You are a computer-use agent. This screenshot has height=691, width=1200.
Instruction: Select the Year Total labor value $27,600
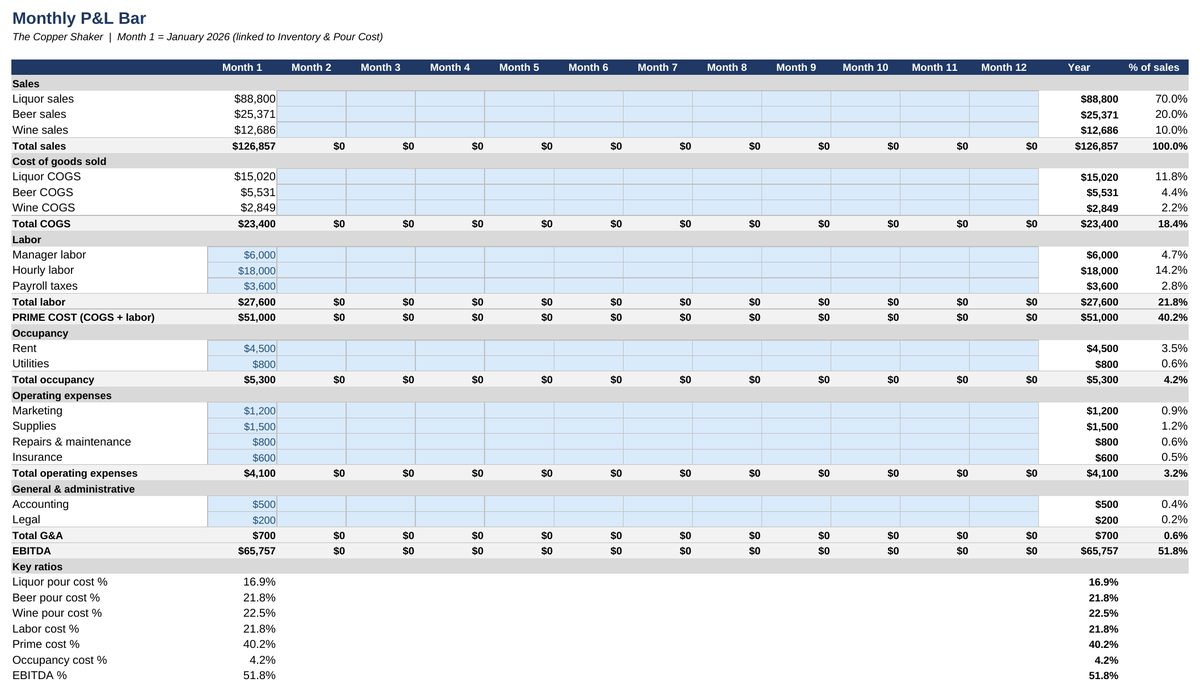pos(1079,302)
